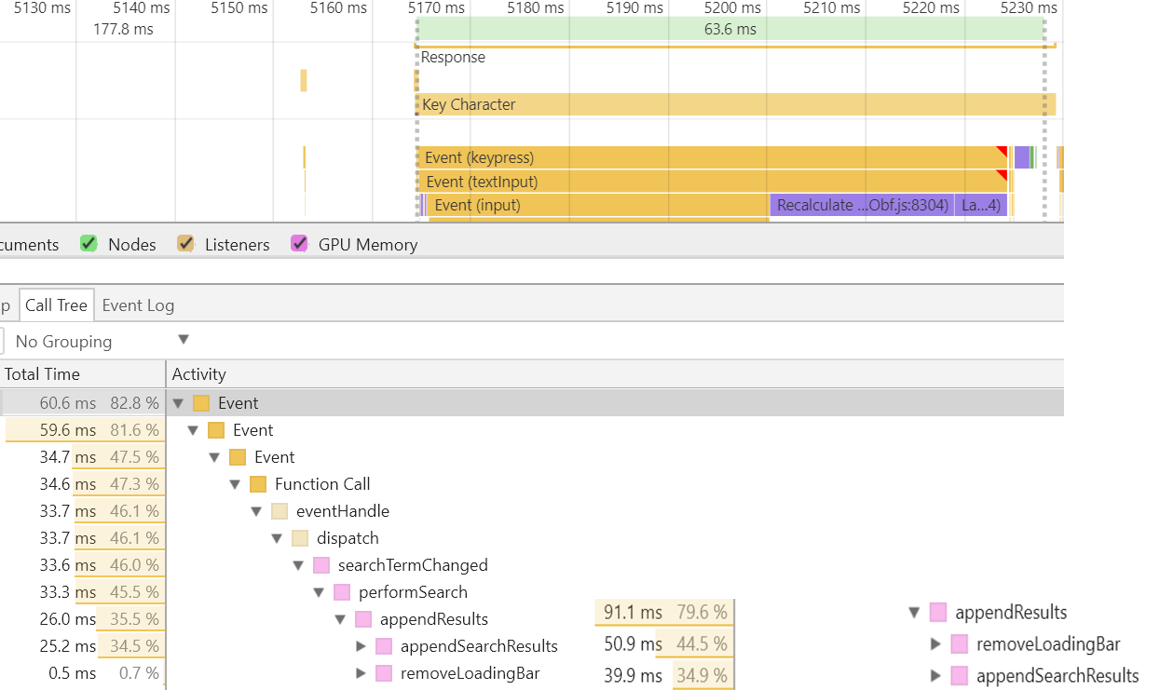Toggle the Nodes checkbox
This screenshot has height=690, width=1157.
[89, 244]
